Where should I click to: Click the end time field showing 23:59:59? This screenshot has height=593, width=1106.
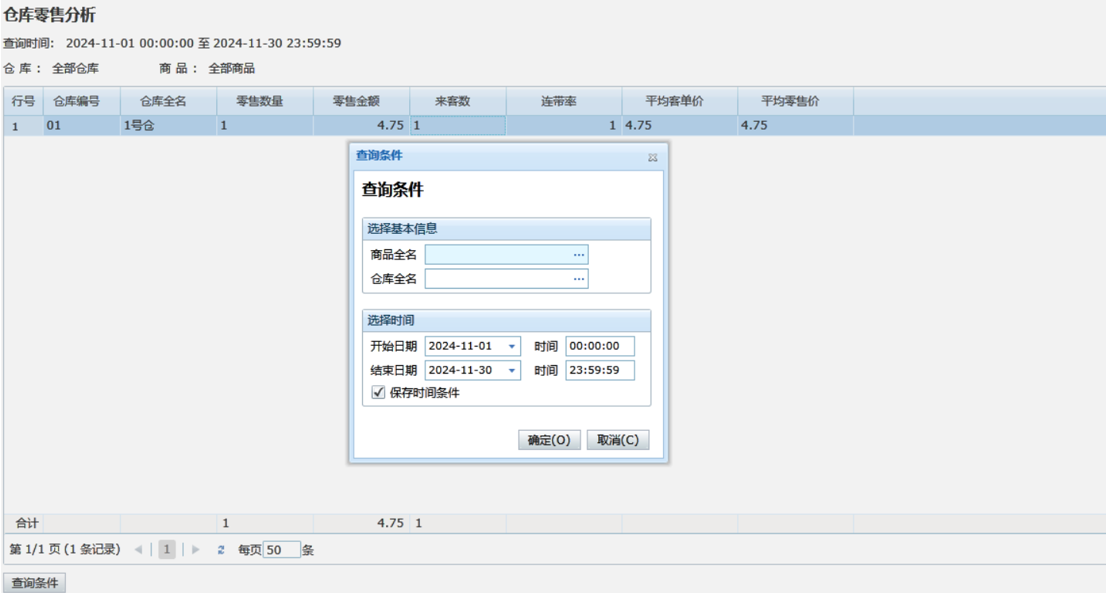(599, 371)
